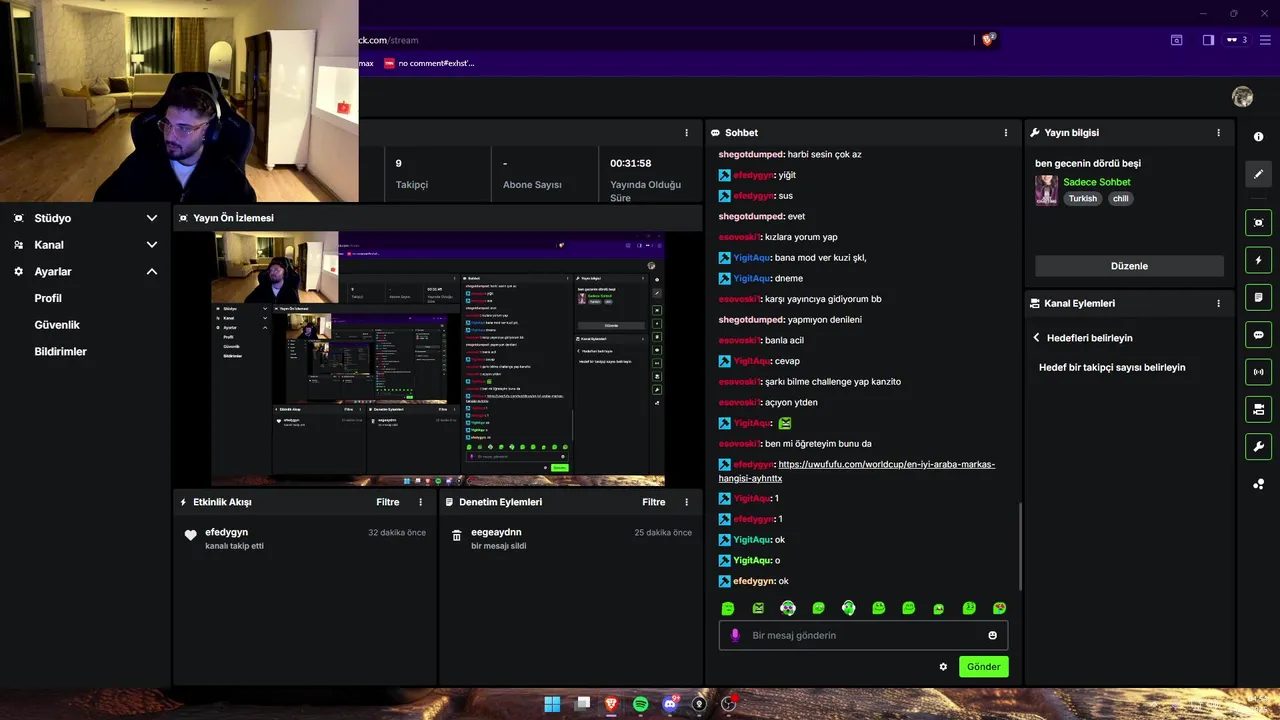1280x720 pixels.
Task: Click the Brave sidebar panel icon in toolbar
Action: [x=1208, y=40]
